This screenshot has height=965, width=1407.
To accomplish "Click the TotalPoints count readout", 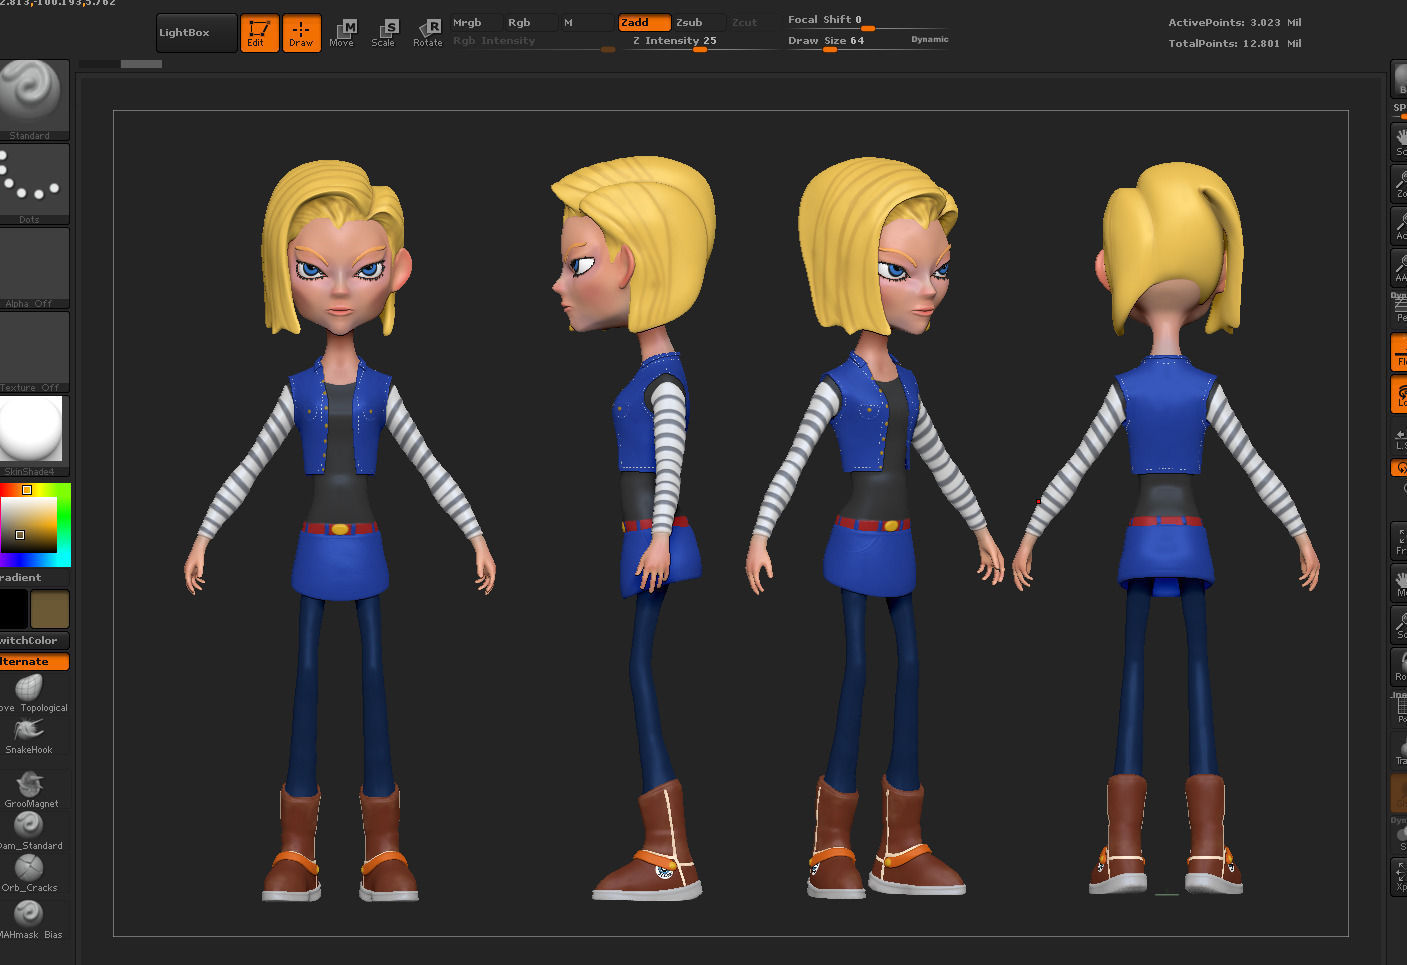I will (x=1234, y=43).
